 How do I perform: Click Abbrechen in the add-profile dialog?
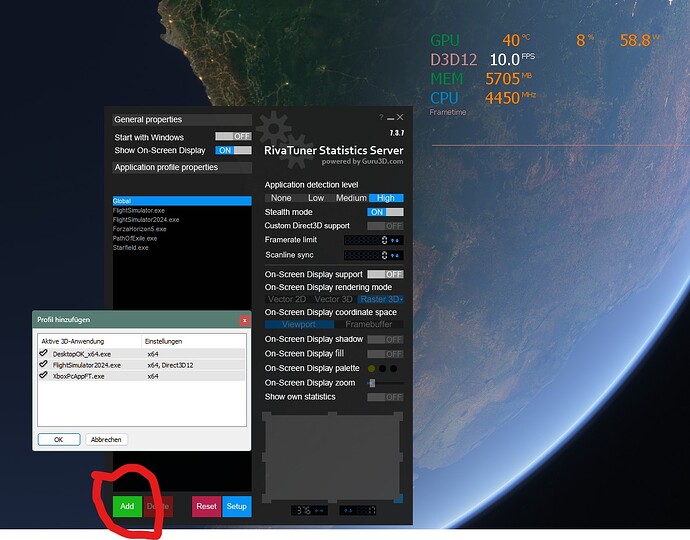click(x=106, y=439)
